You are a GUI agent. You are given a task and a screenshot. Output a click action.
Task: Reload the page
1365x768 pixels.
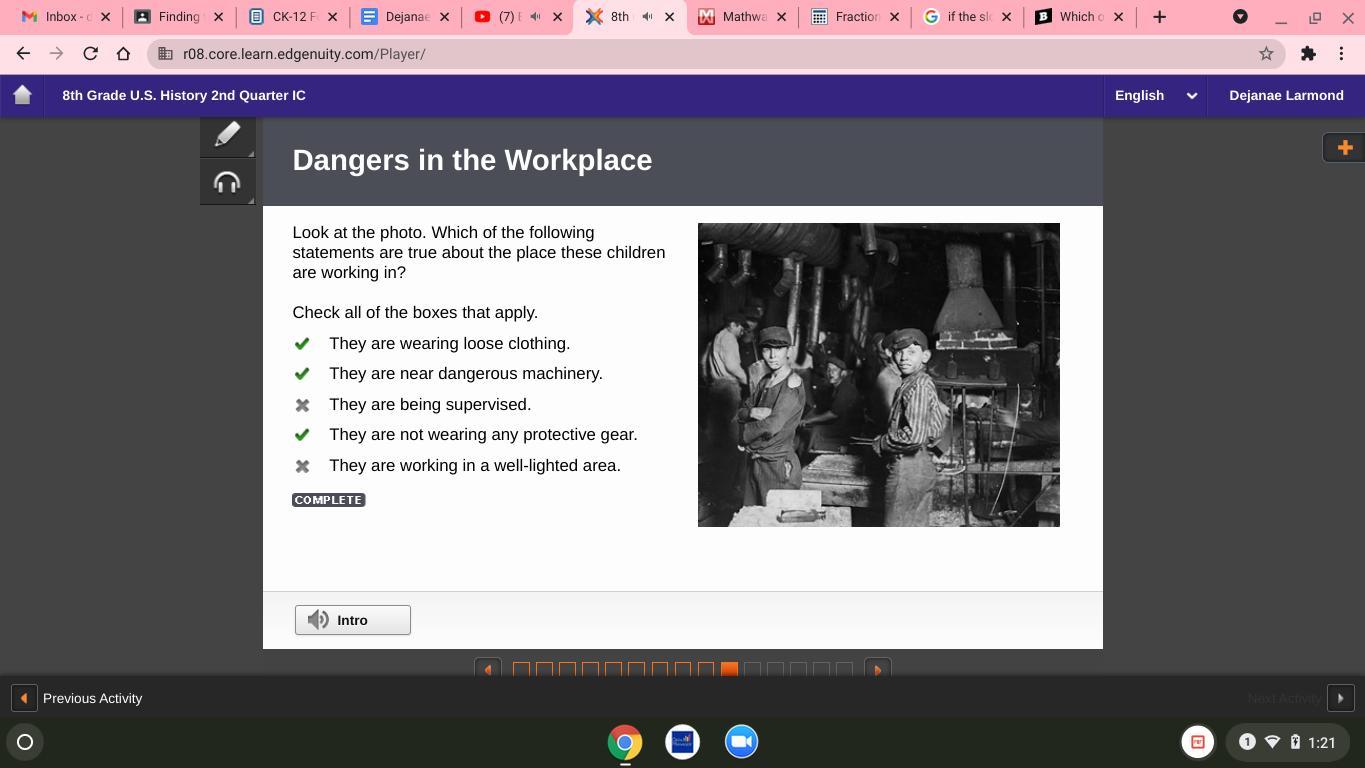click(x=90, y=54)
